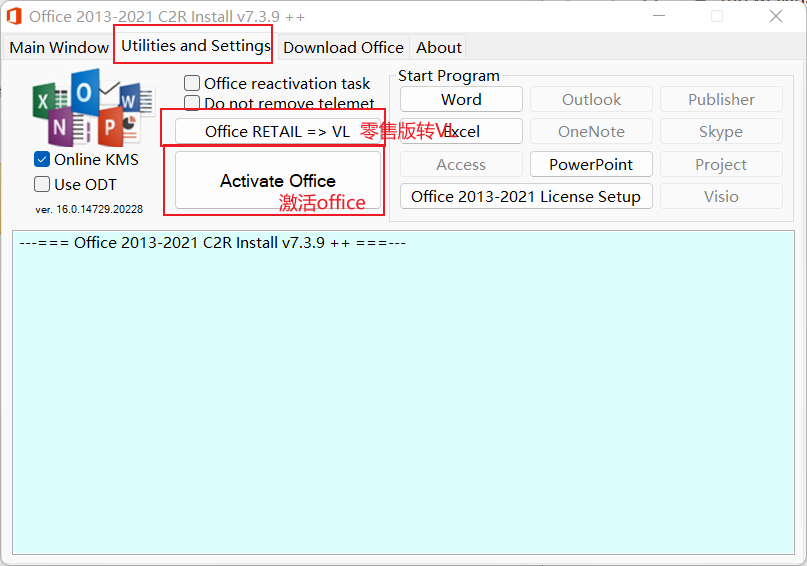This screenshot has height=566, width=807.
Task: Select the Utilities and Settings tab
Action: point(195,46)
